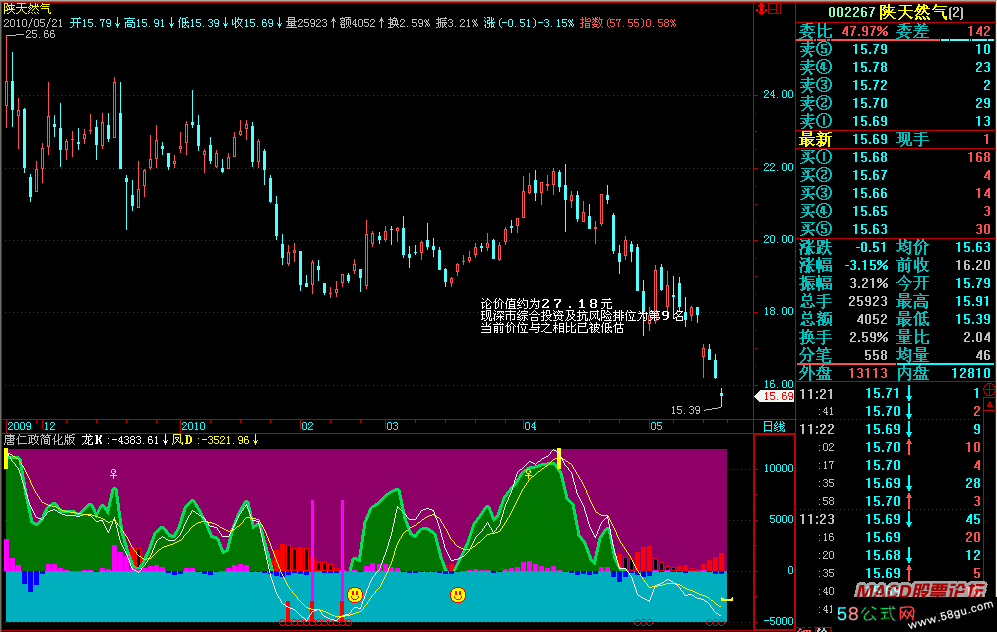Click stock title 002267 陕天然气
Screen dimensions: 997x632
click(895, 12)
